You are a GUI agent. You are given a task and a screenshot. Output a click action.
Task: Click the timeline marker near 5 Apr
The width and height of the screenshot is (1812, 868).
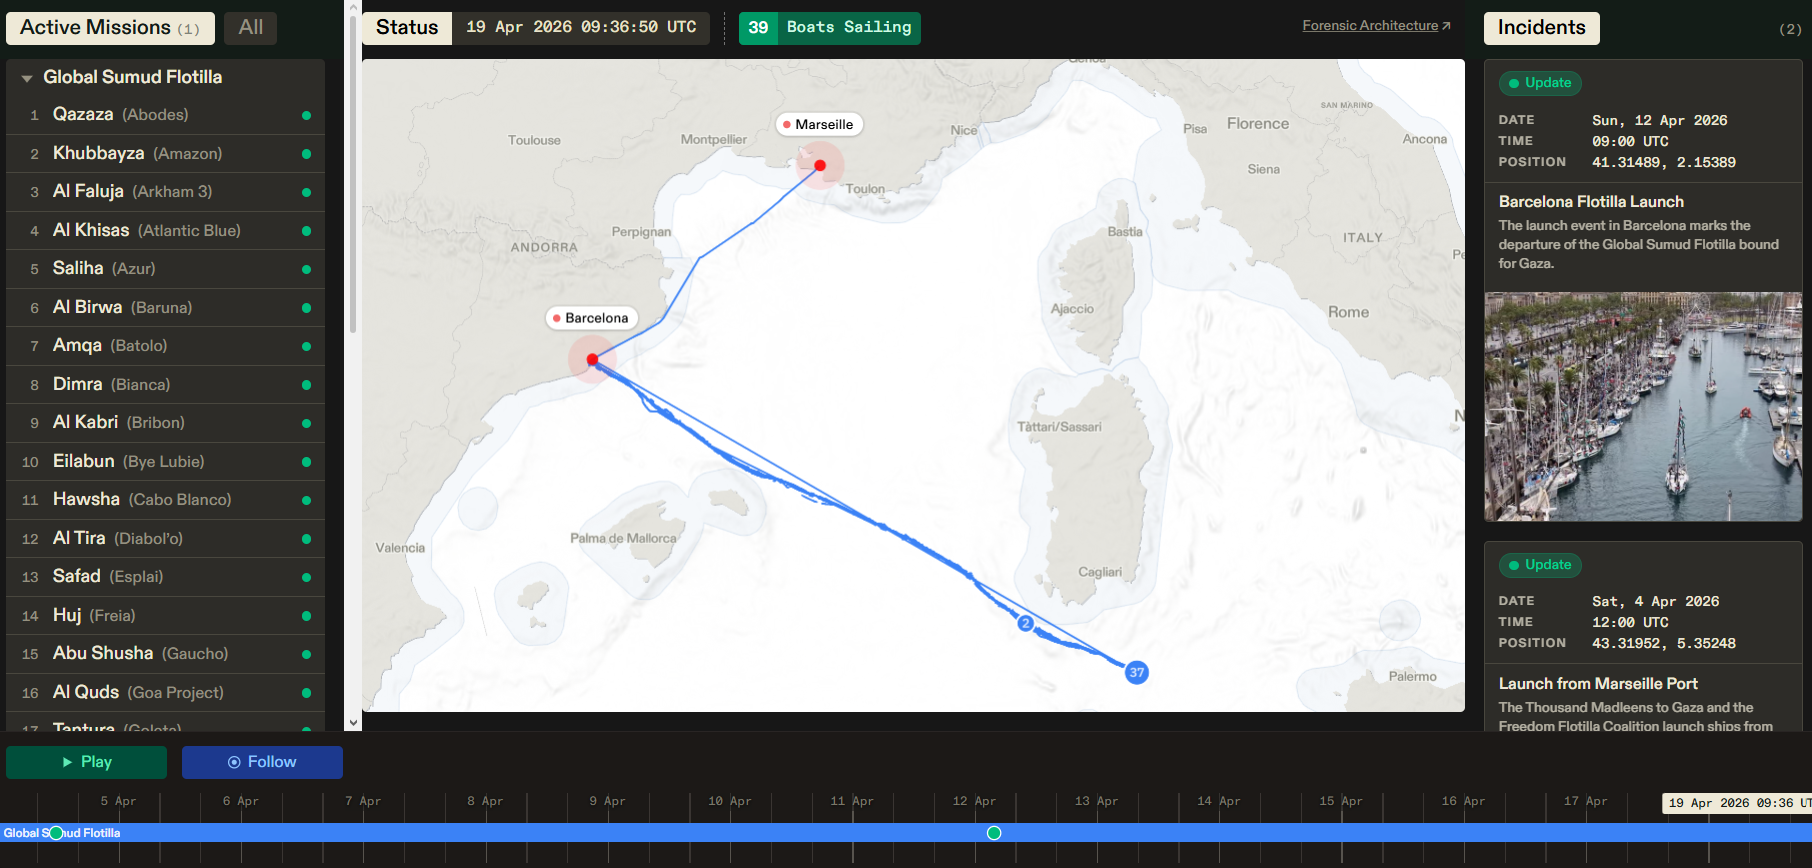pos(56,833)
